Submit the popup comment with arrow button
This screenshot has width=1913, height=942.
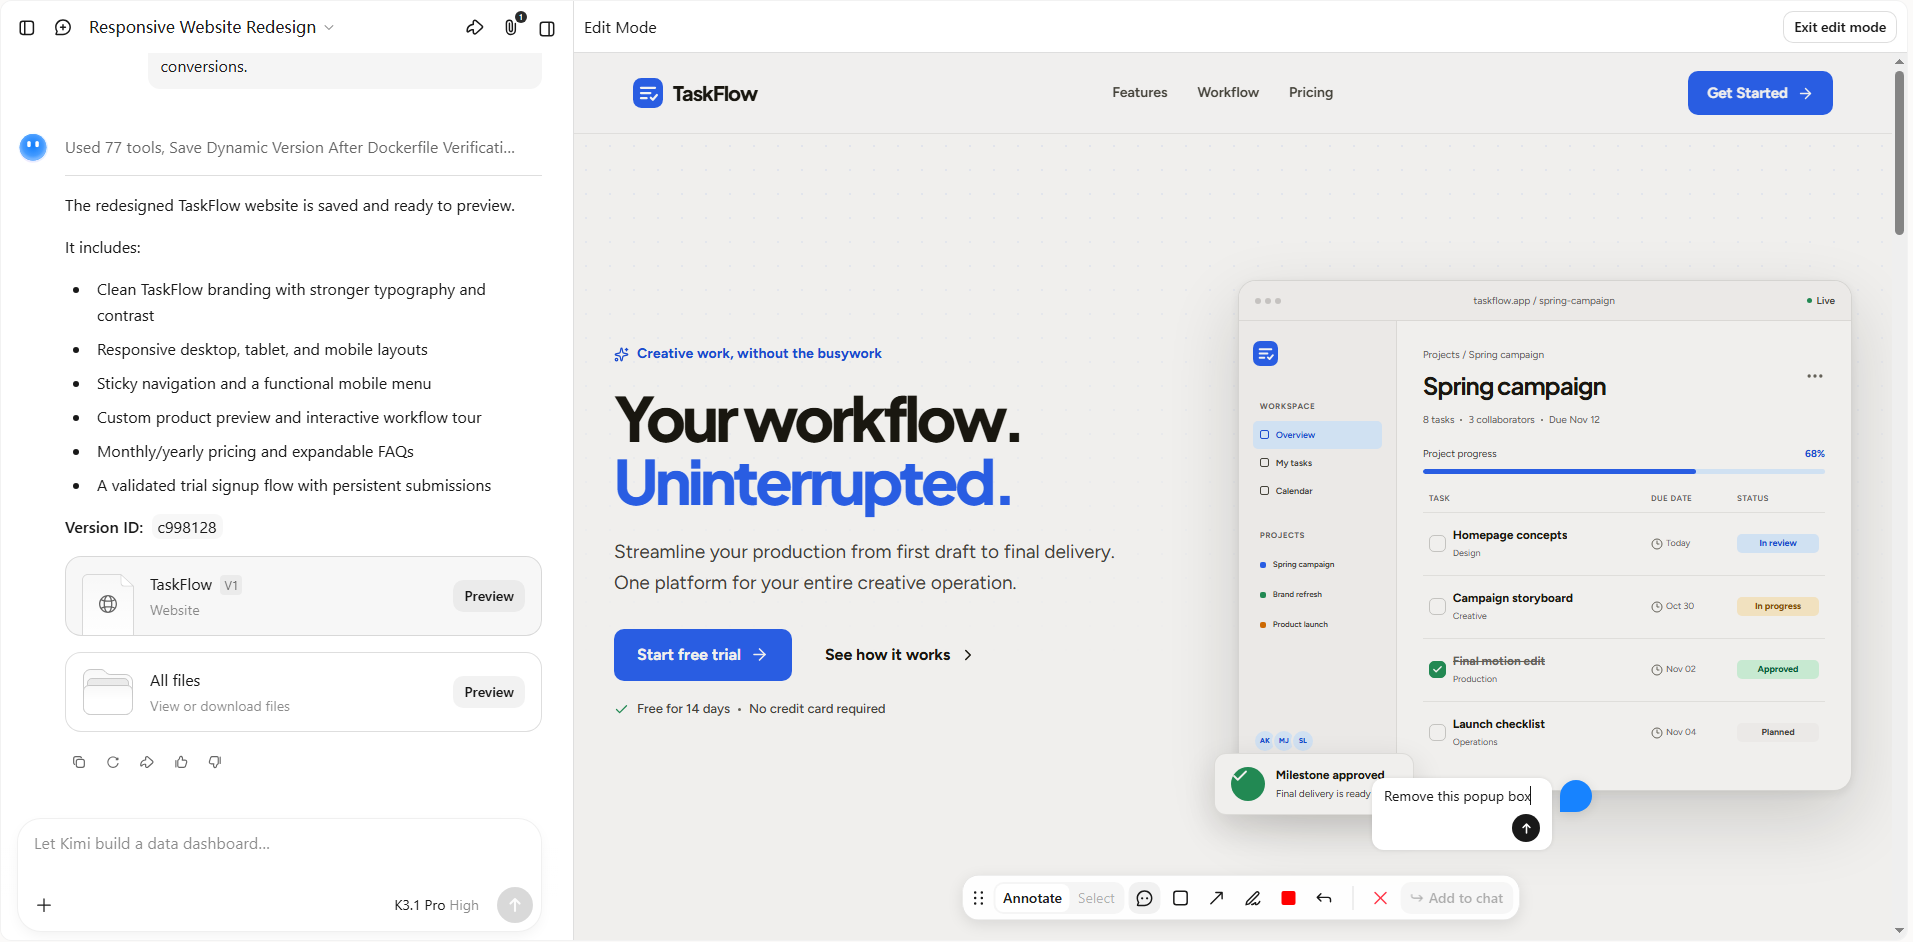tap(1525, 828)
